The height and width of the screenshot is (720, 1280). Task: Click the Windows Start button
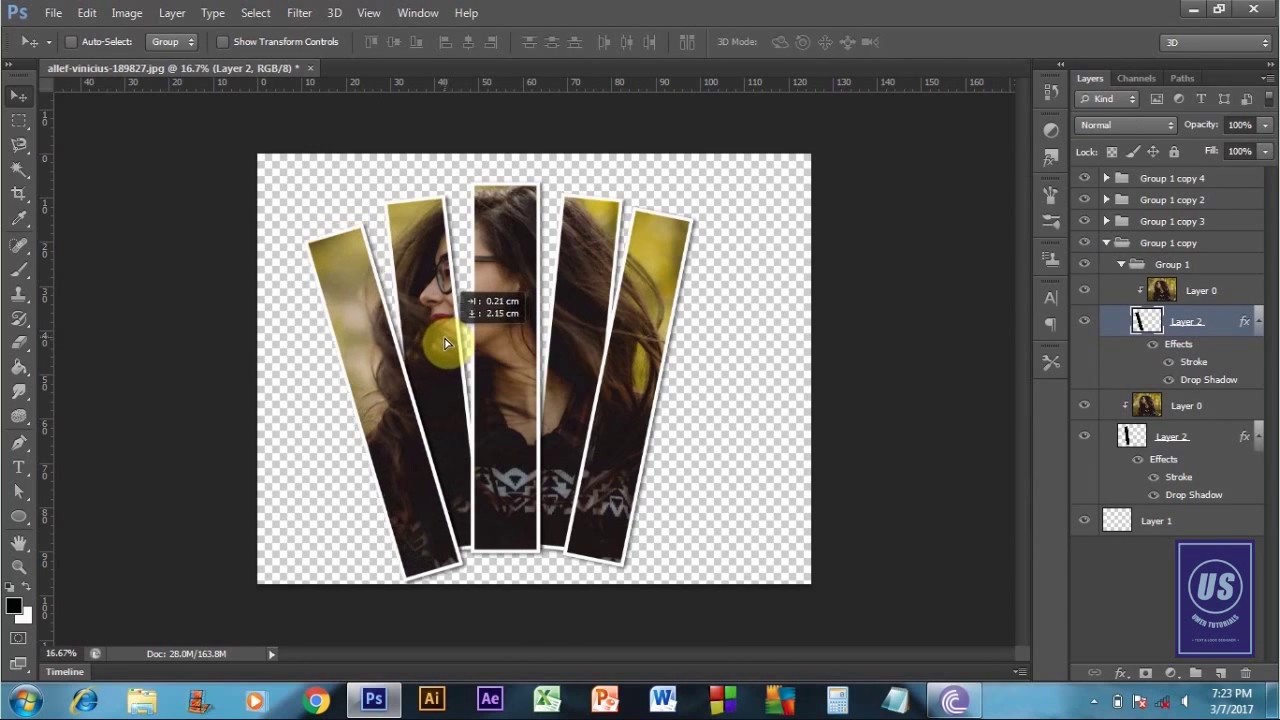pyautogui.click(x=24, y=700)
